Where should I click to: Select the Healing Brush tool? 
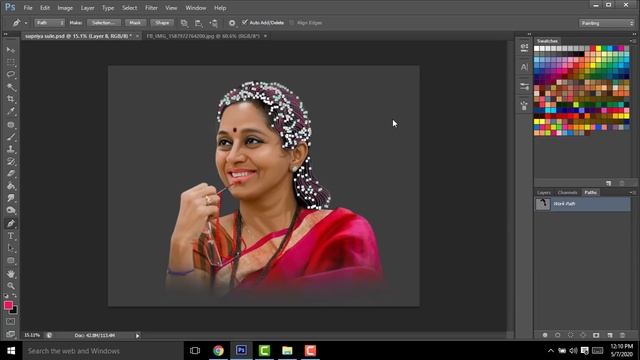[11, 124]
